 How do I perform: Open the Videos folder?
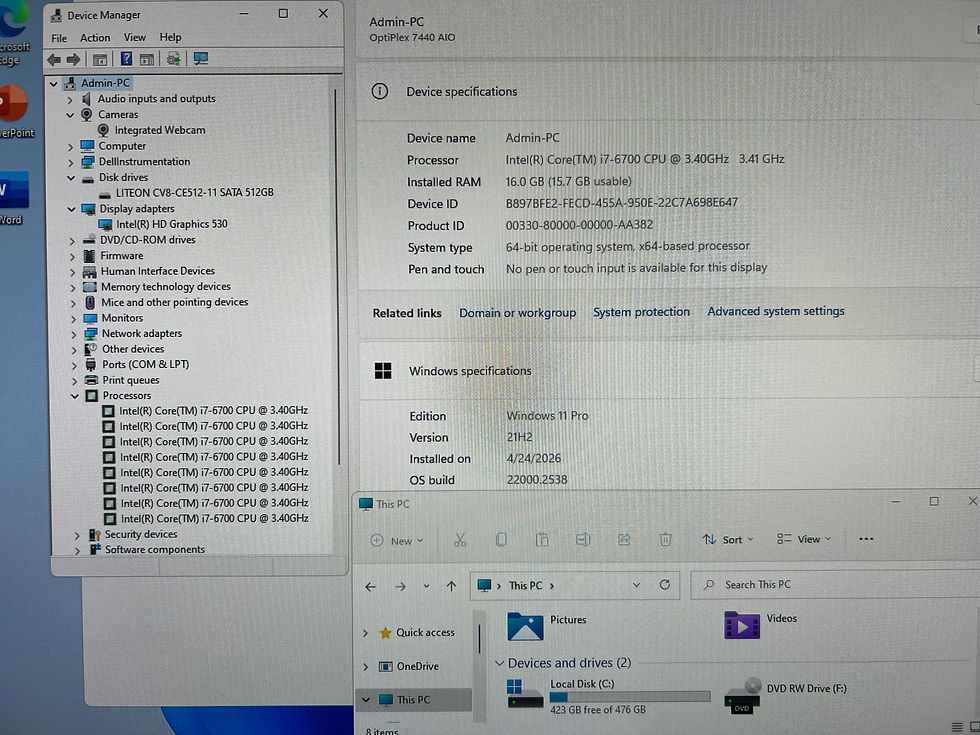[761, 624]
